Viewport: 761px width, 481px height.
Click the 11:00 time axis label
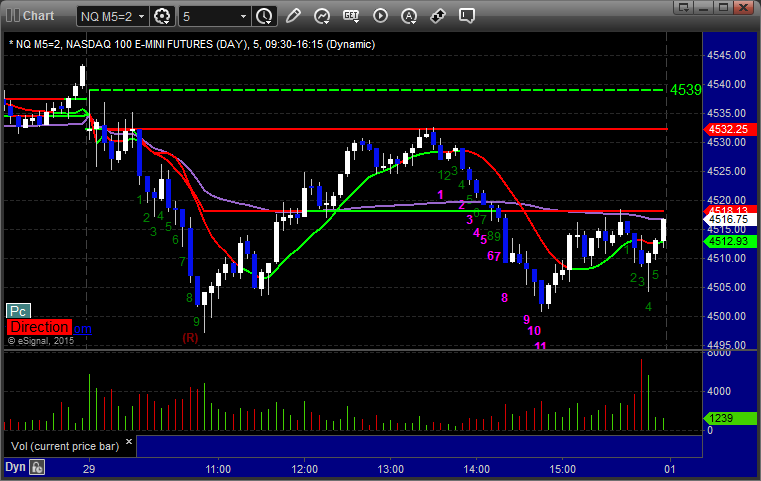(x=218, y=469)
